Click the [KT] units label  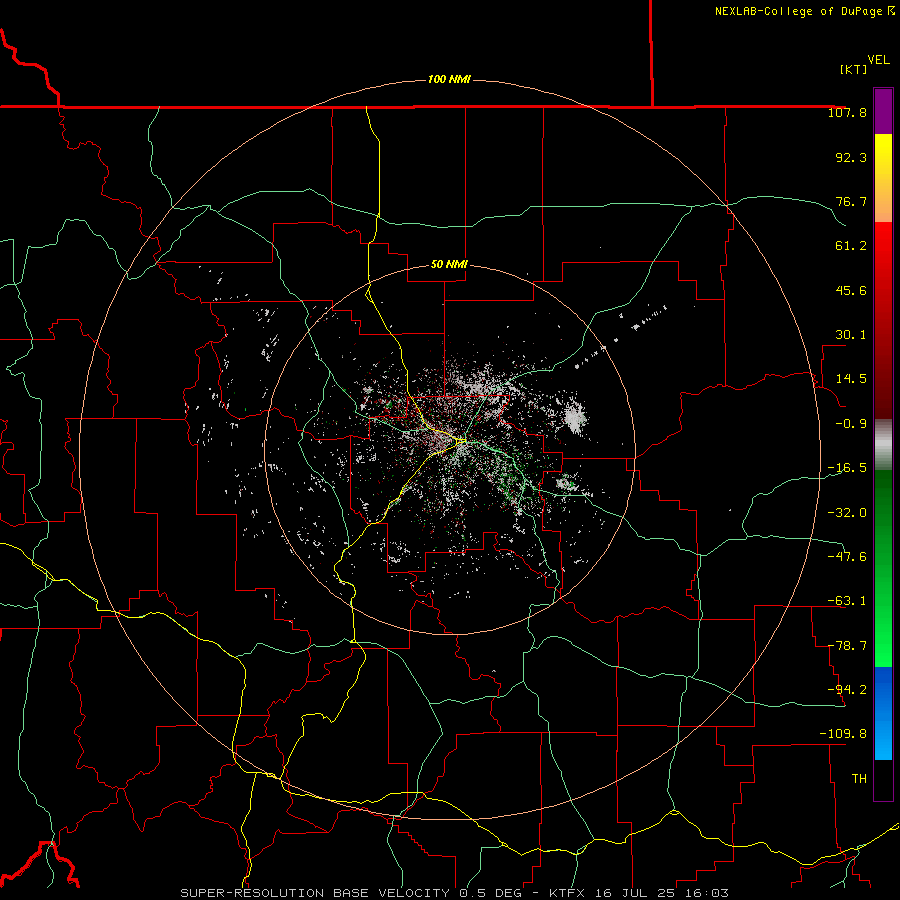tap(853, 69)
